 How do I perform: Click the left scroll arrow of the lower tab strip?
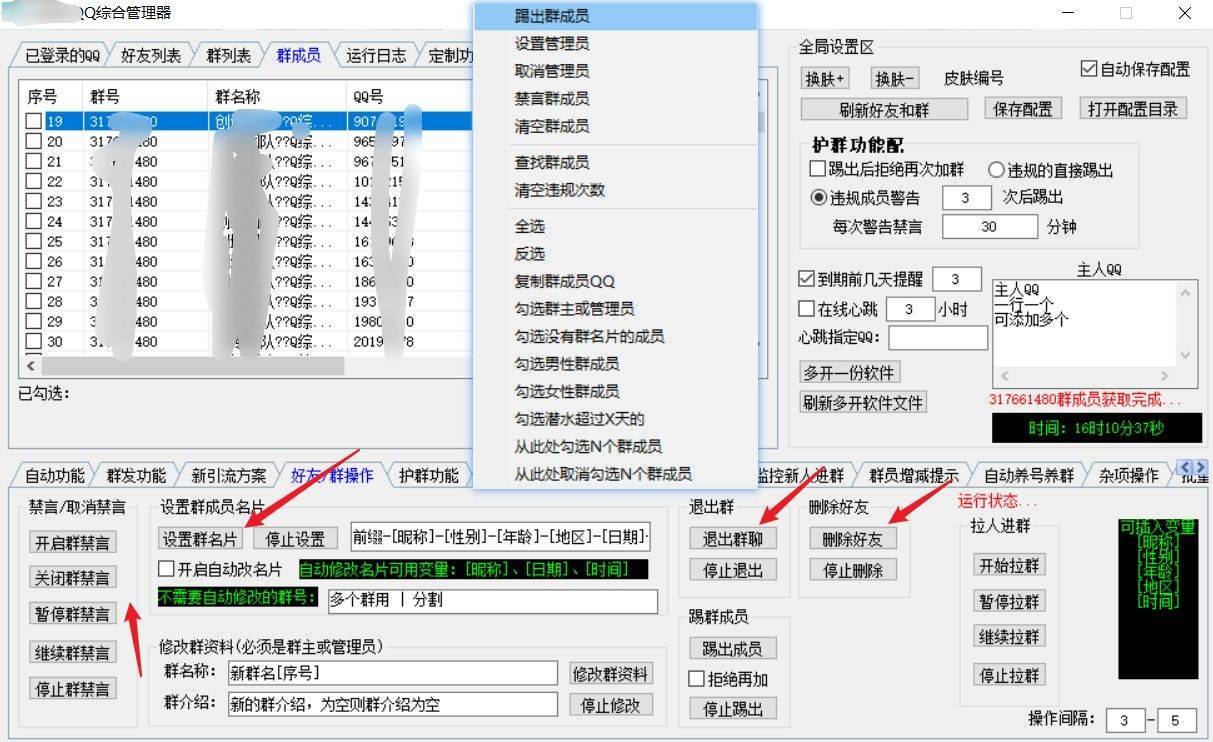coord(1184,468)
